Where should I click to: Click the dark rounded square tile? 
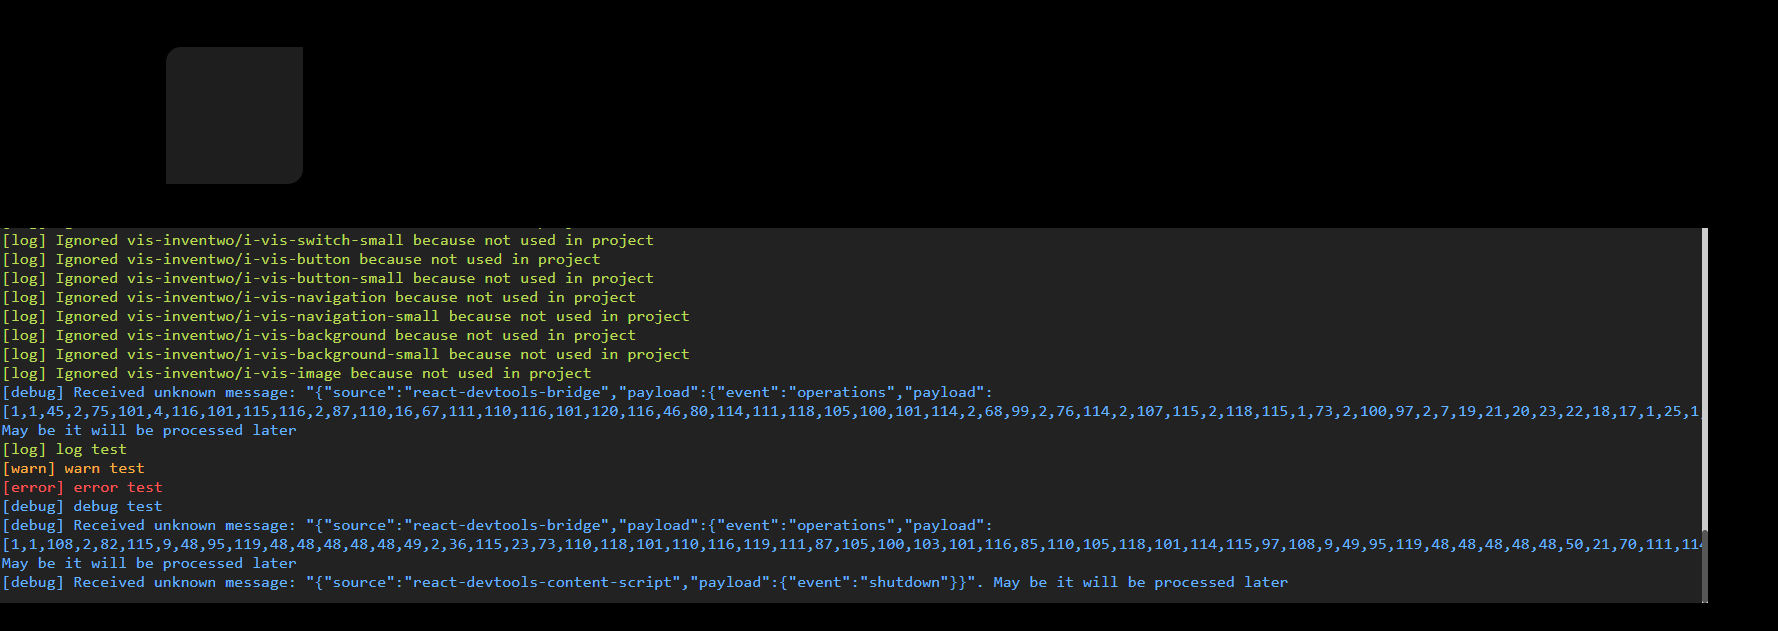pyautogui.click(x=234, y=115)
